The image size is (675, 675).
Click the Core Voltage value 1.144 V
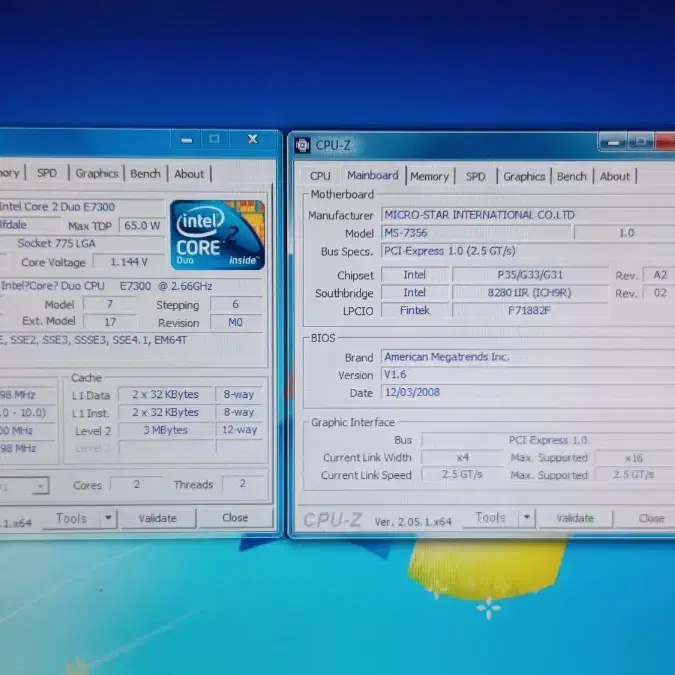[129, 262]
